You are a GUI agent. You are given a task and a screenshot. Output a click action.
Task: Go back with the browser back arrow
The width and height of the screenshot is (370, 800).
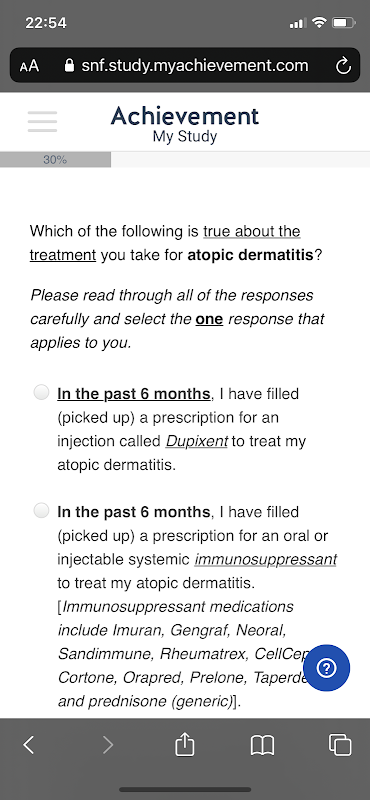coord(29,745)
